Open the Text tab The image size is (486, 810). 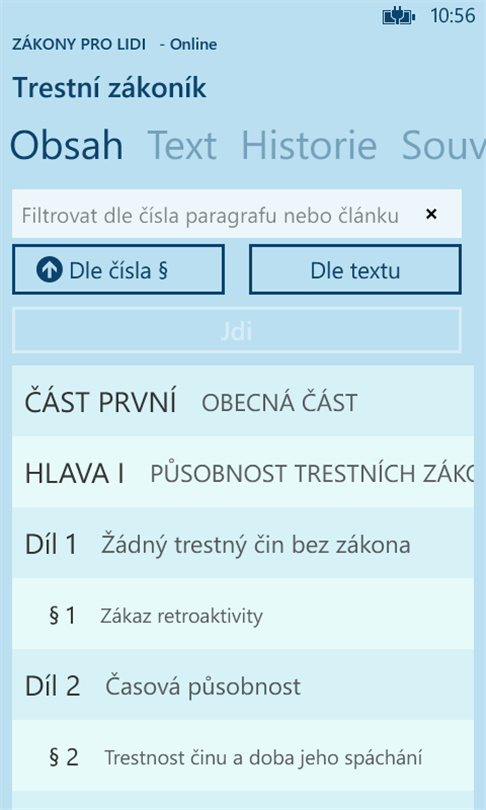tap(182, 146)
